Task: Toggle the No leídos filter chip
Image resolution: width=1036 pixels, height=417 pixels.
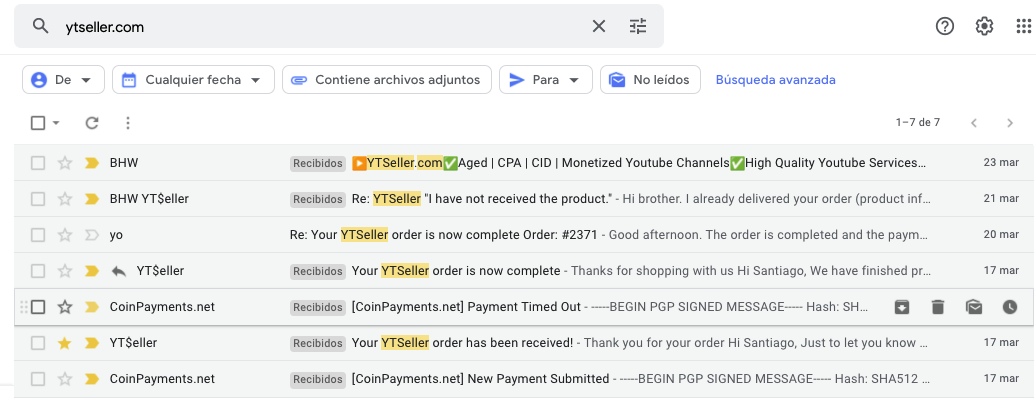Action: tap(650, 79)
